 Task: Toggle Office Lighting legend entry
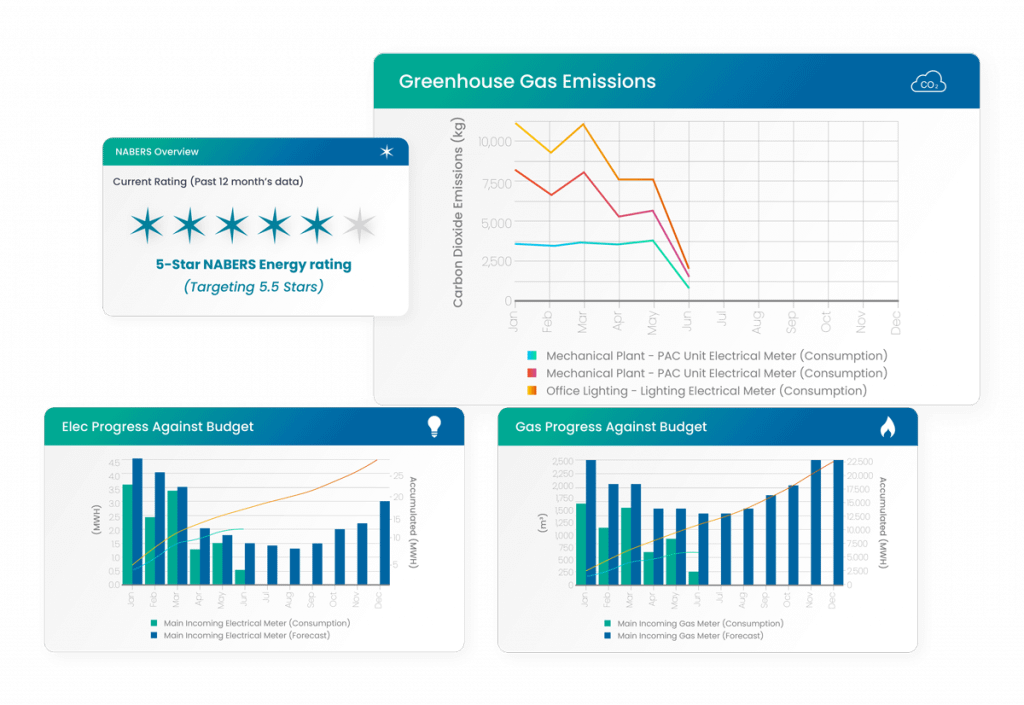[697, 390]
